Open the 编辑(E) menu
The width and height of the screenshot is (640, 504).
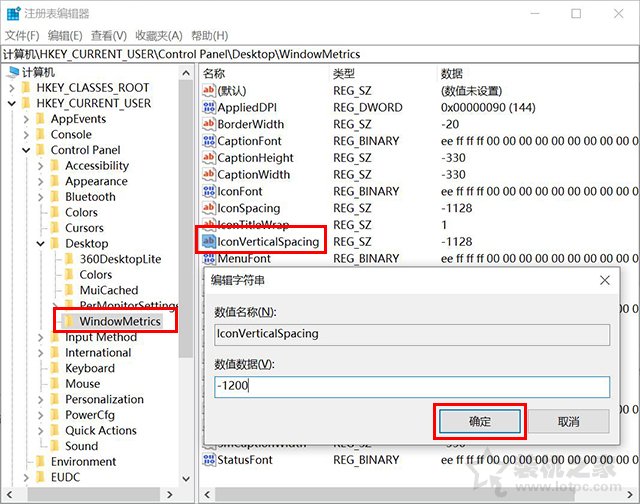(x=65, y=36)
